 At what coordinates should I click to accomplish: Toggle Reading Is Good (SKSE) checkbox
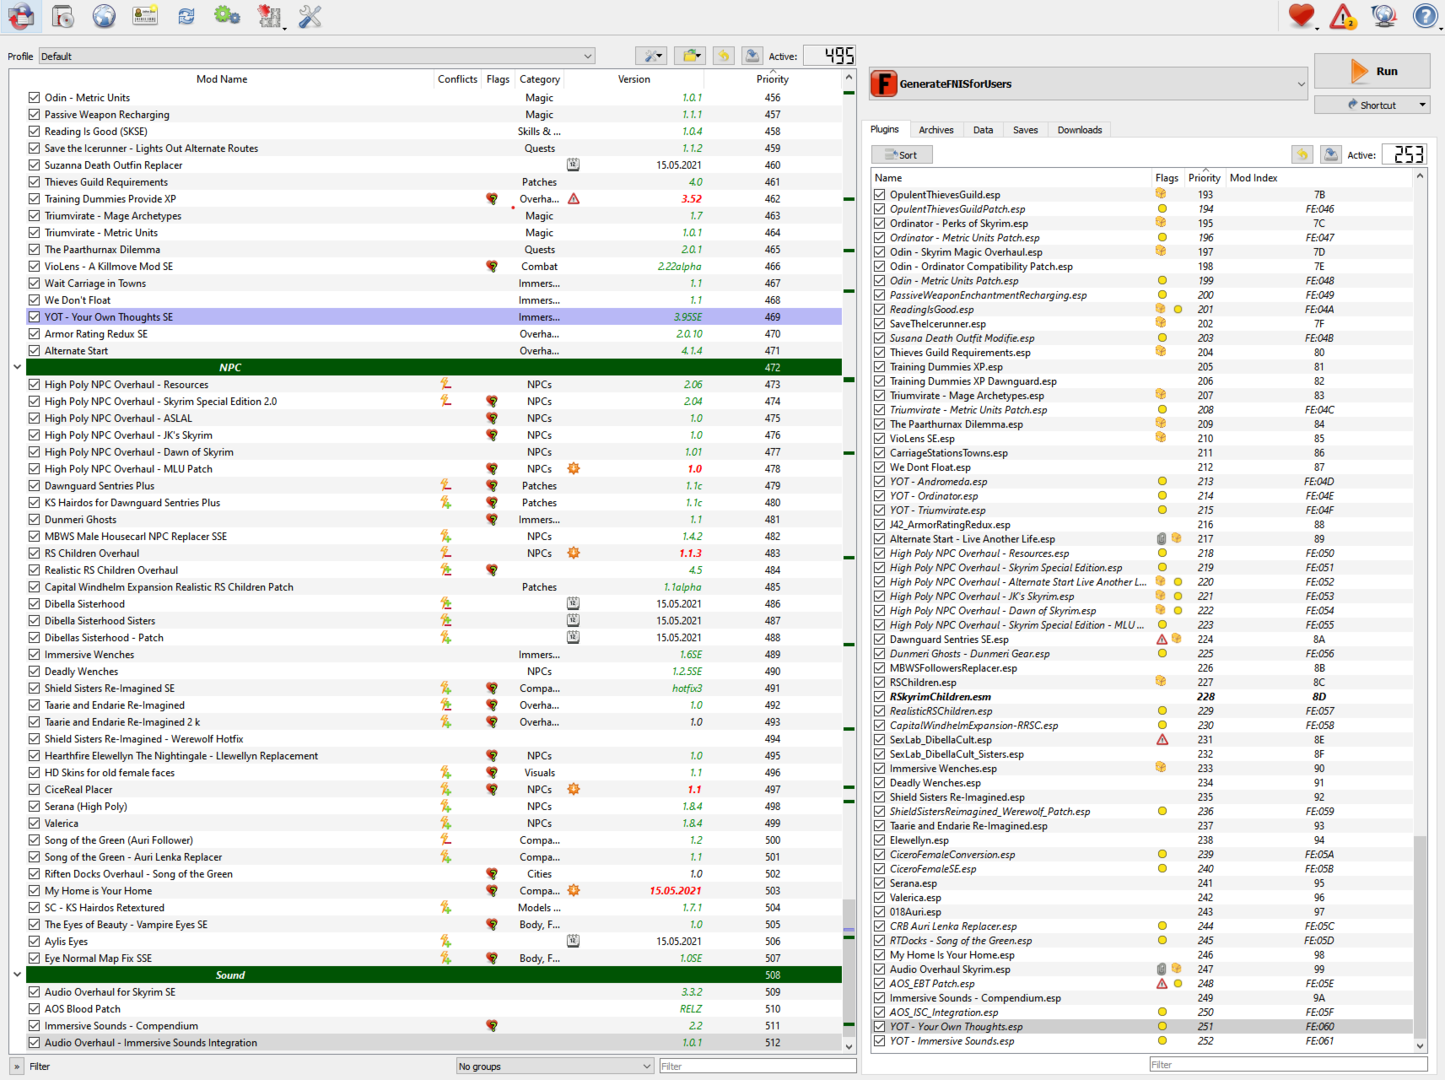coord(34,131)
